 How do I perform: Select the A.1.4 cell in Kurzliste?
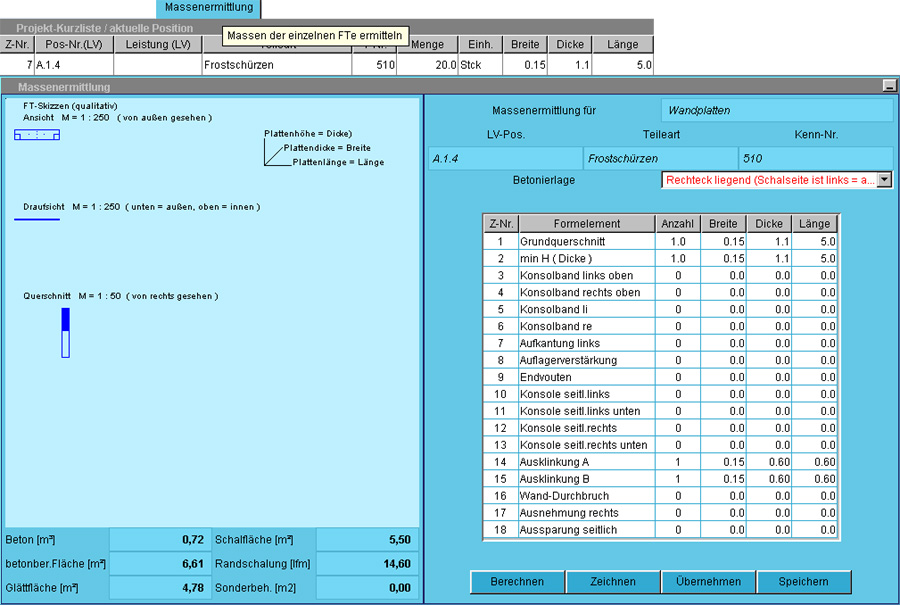[74, 65]
